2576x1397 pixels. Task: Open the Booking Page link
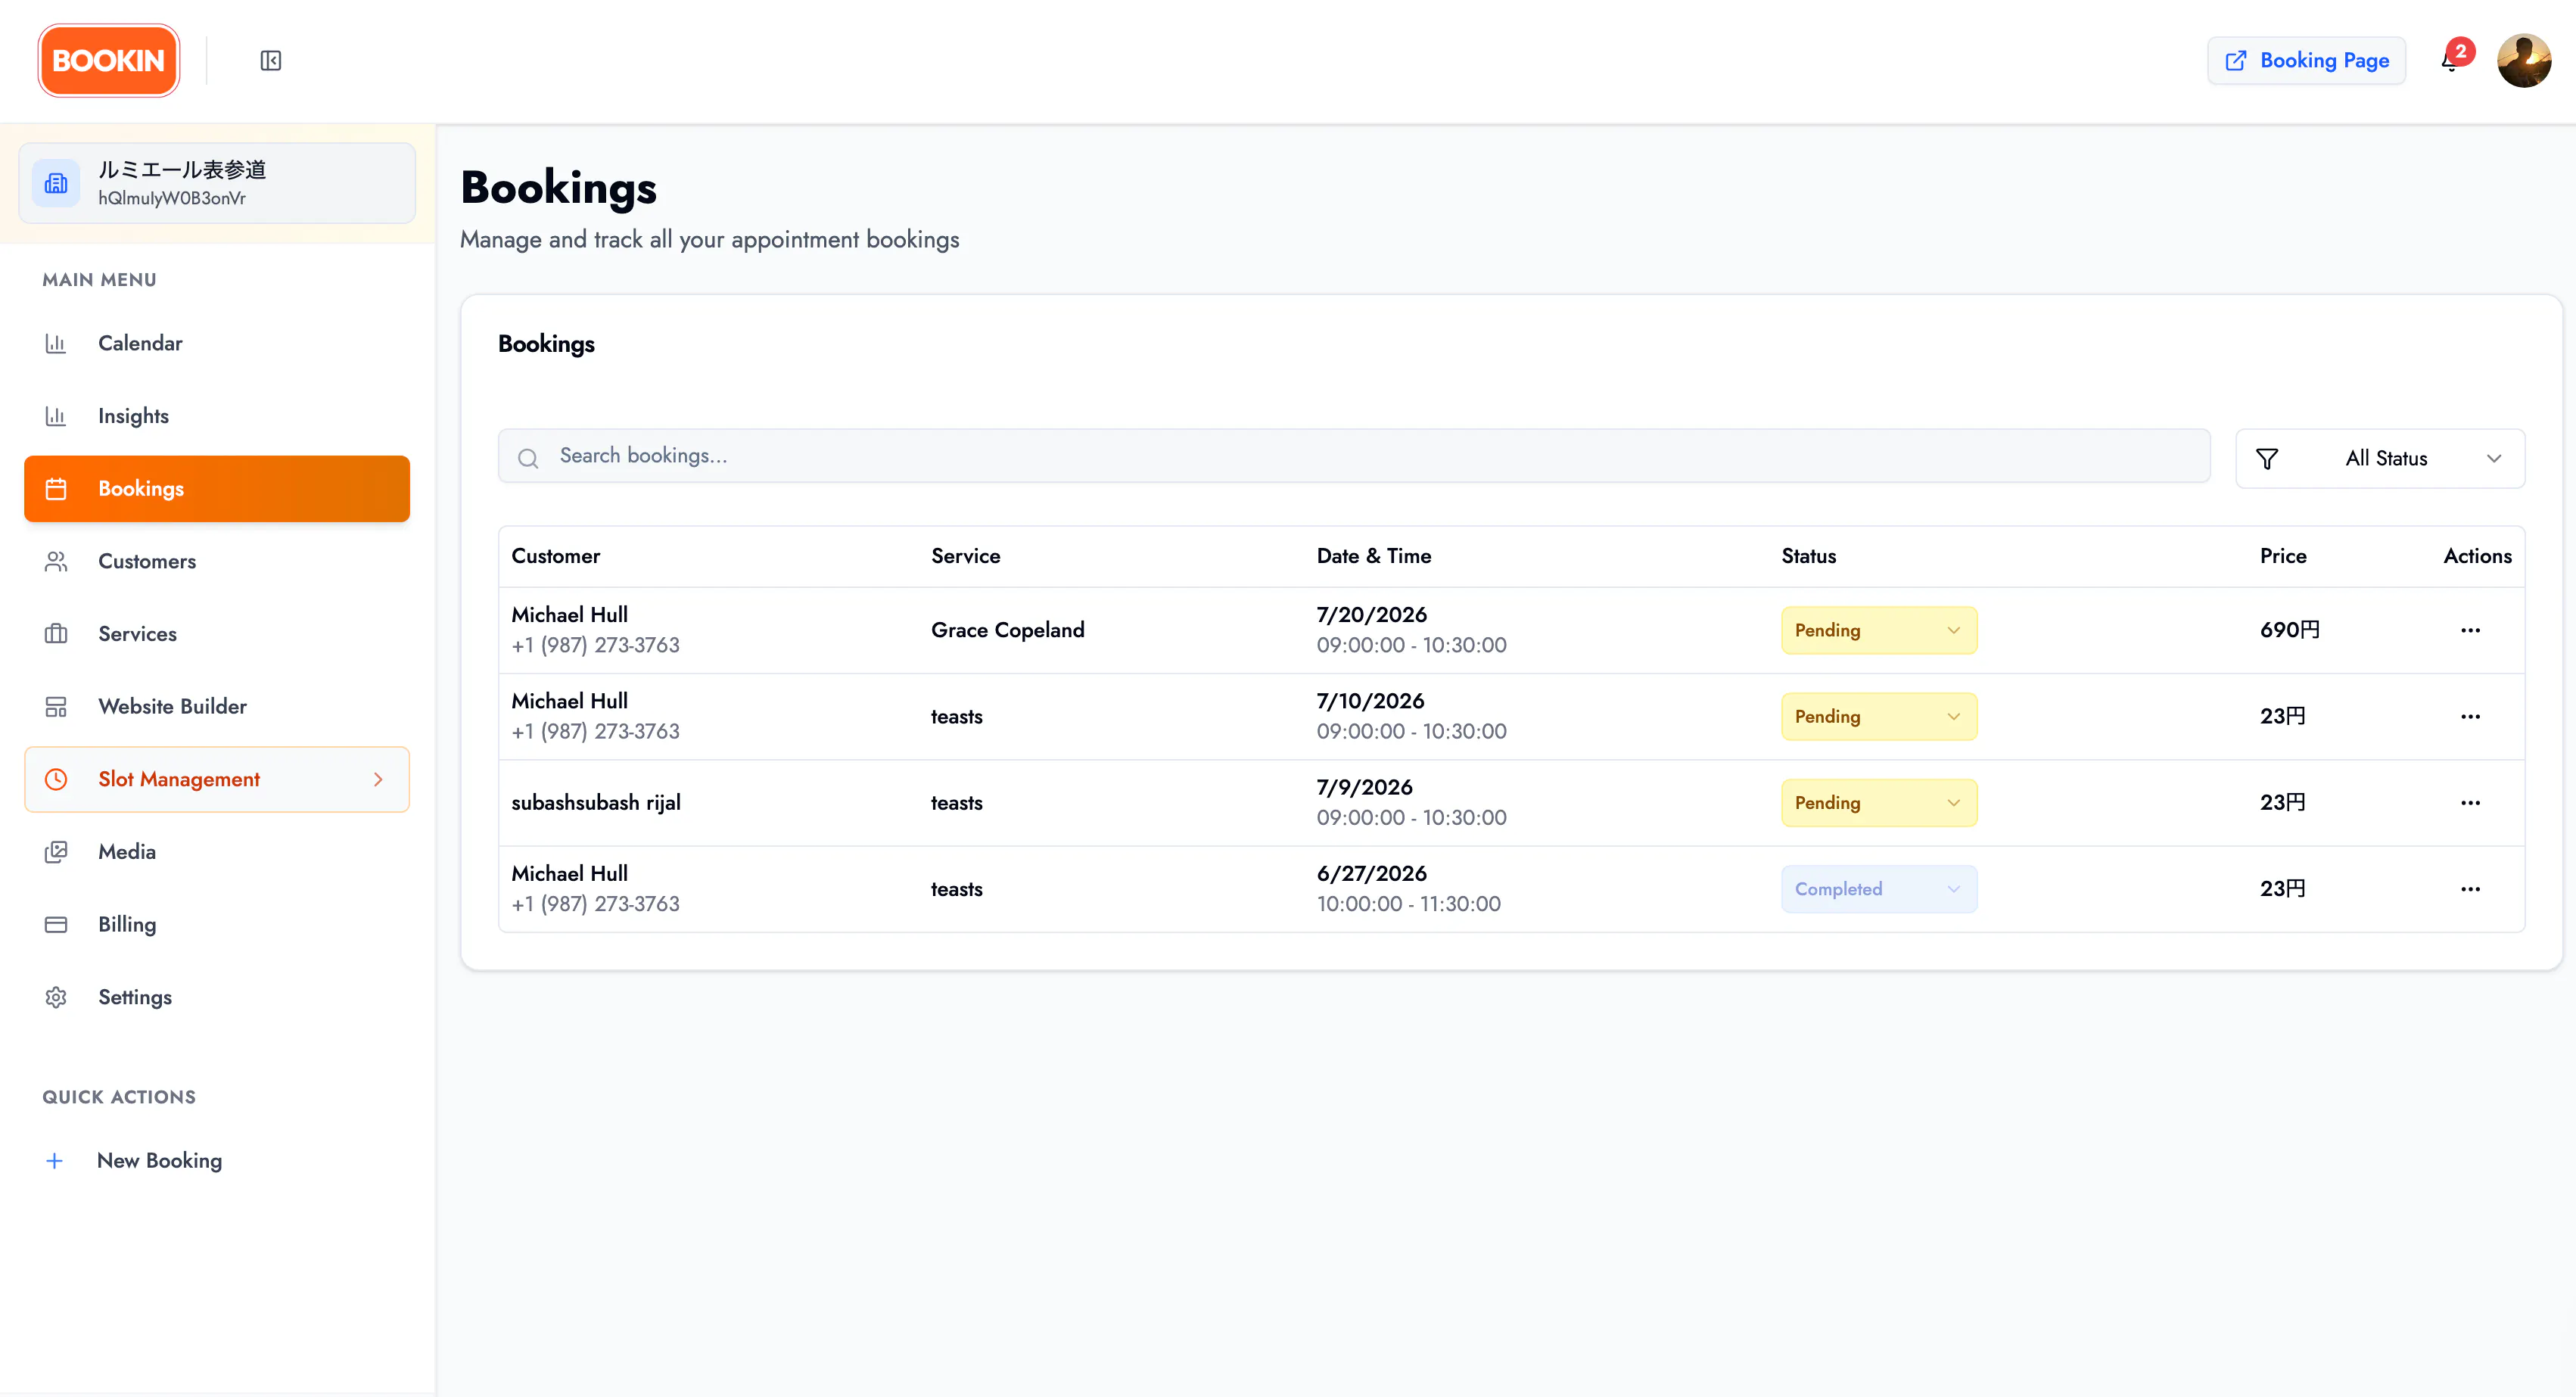click(2306, 61)
